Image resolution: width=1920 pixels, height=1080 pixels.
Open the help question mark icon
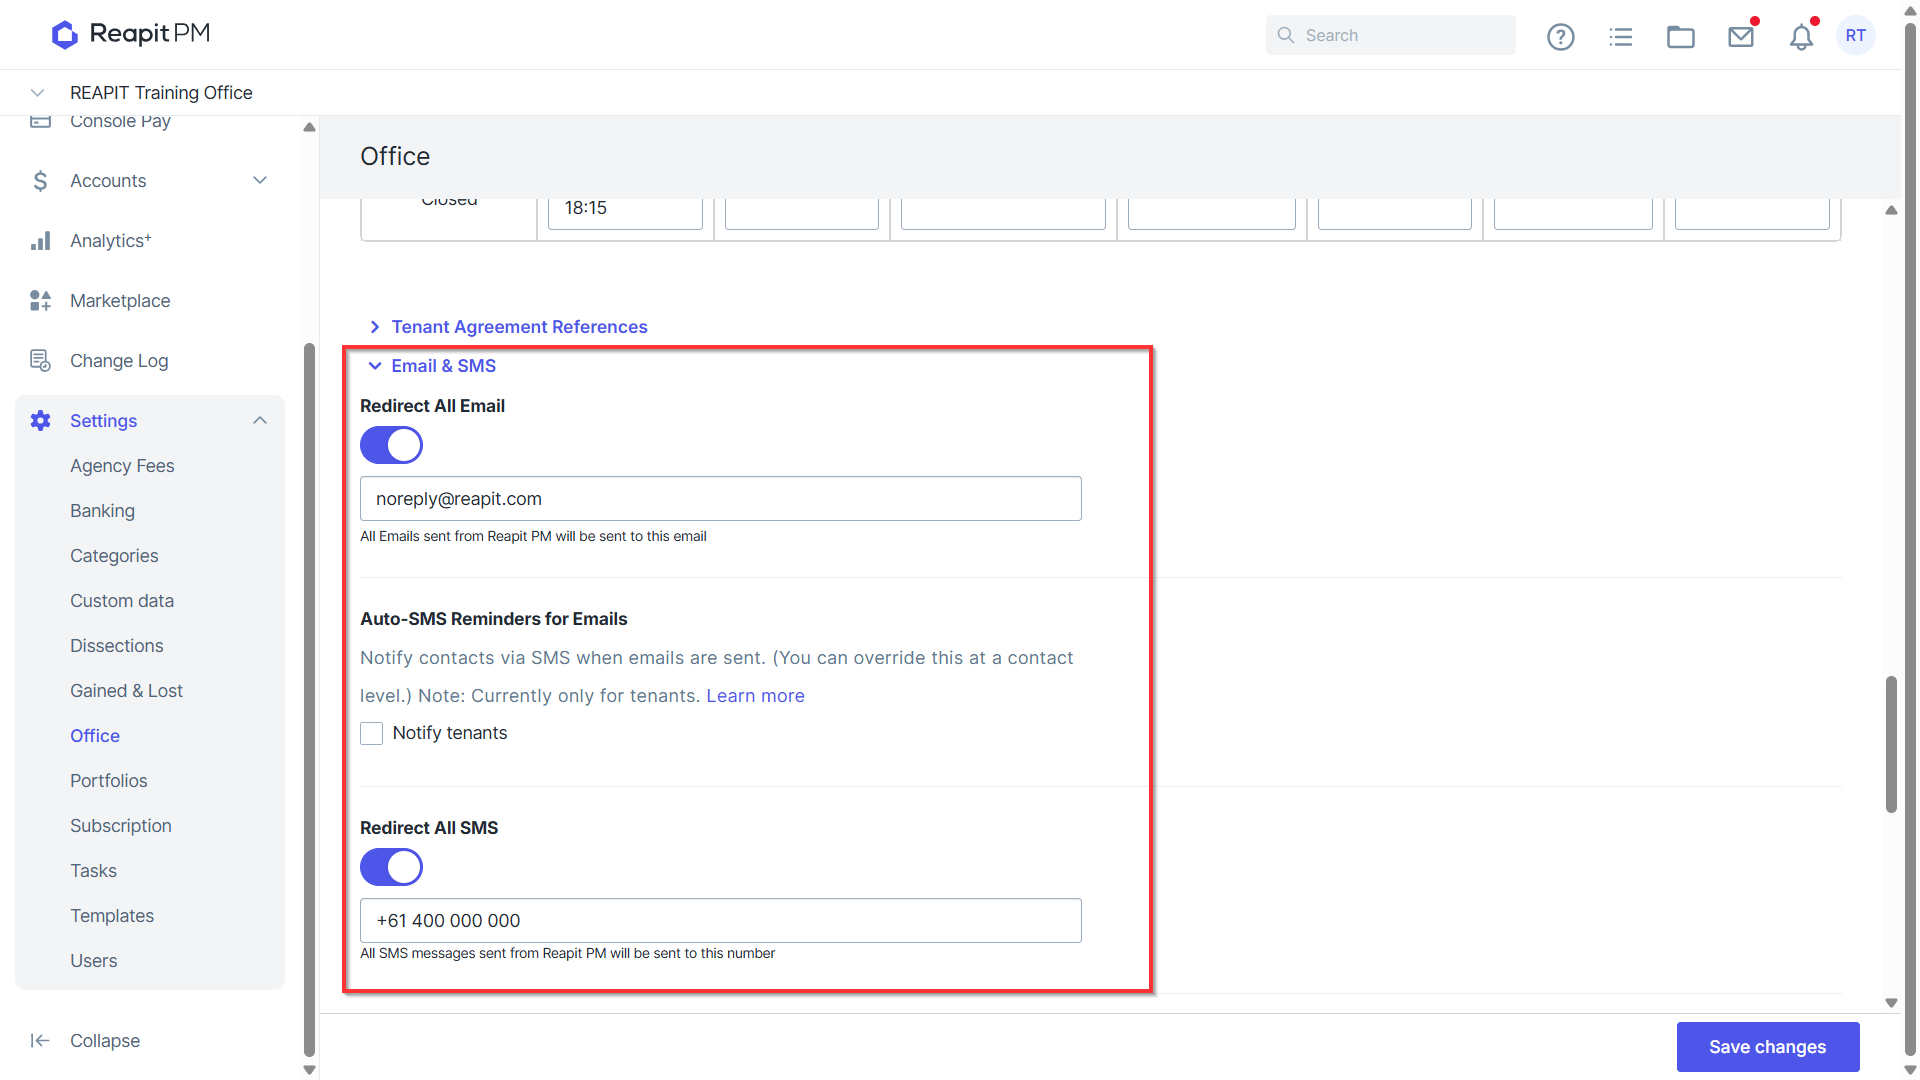coord(1560,37)
